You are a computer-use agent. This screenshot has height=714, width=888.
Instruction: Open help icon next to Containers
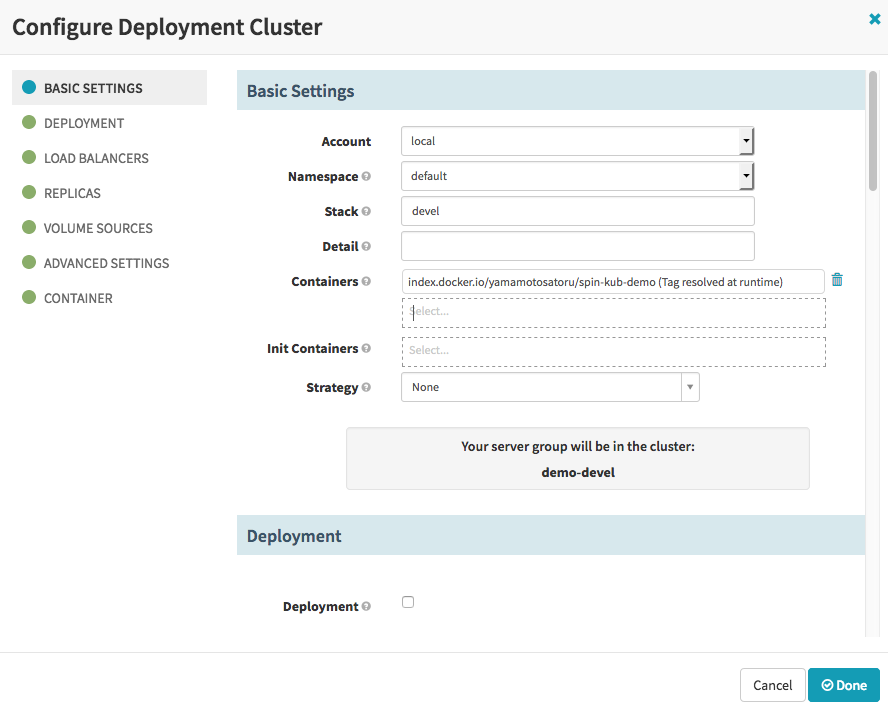[366, 281]
